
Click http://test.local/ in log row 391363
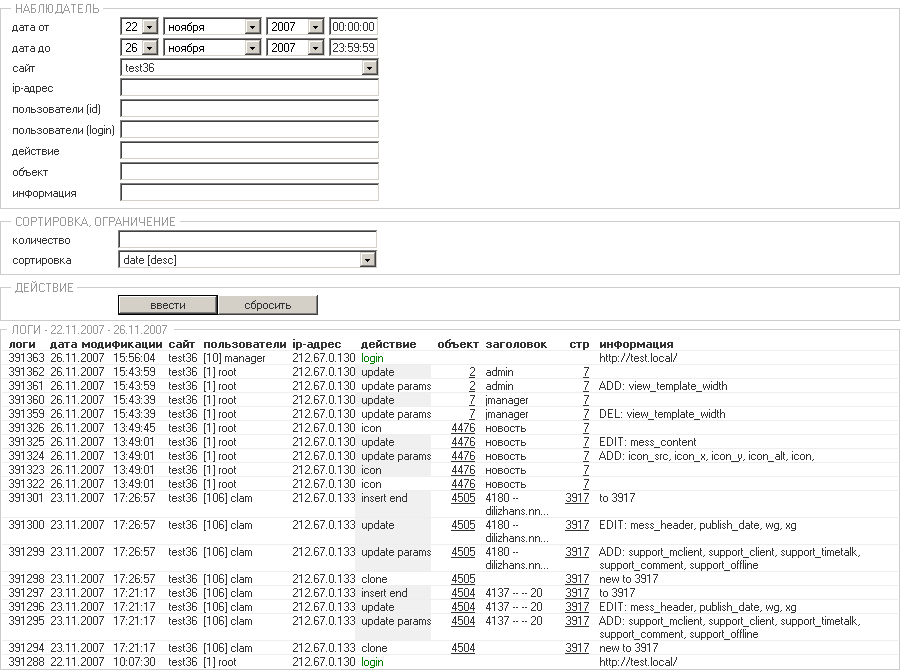(x=638, y=358)
